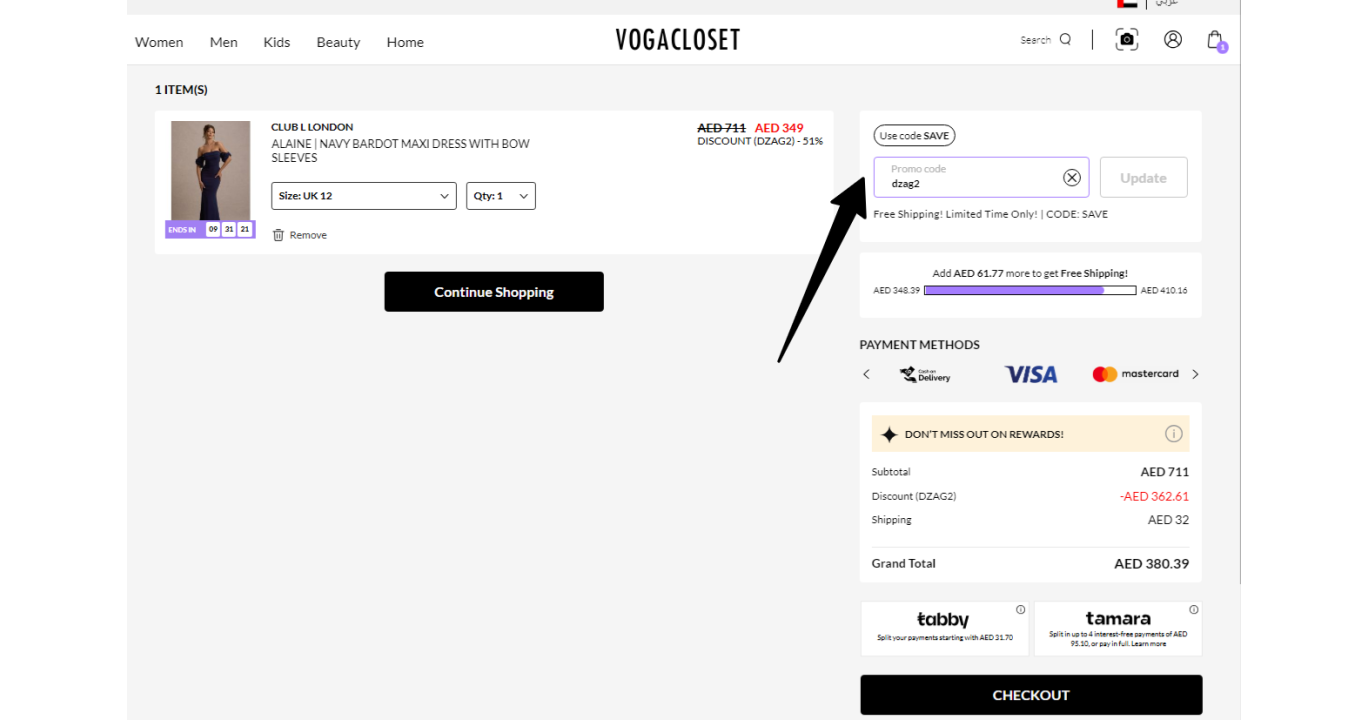
Task: Click the navy dress product thumbnail
Action: point(211,171)
